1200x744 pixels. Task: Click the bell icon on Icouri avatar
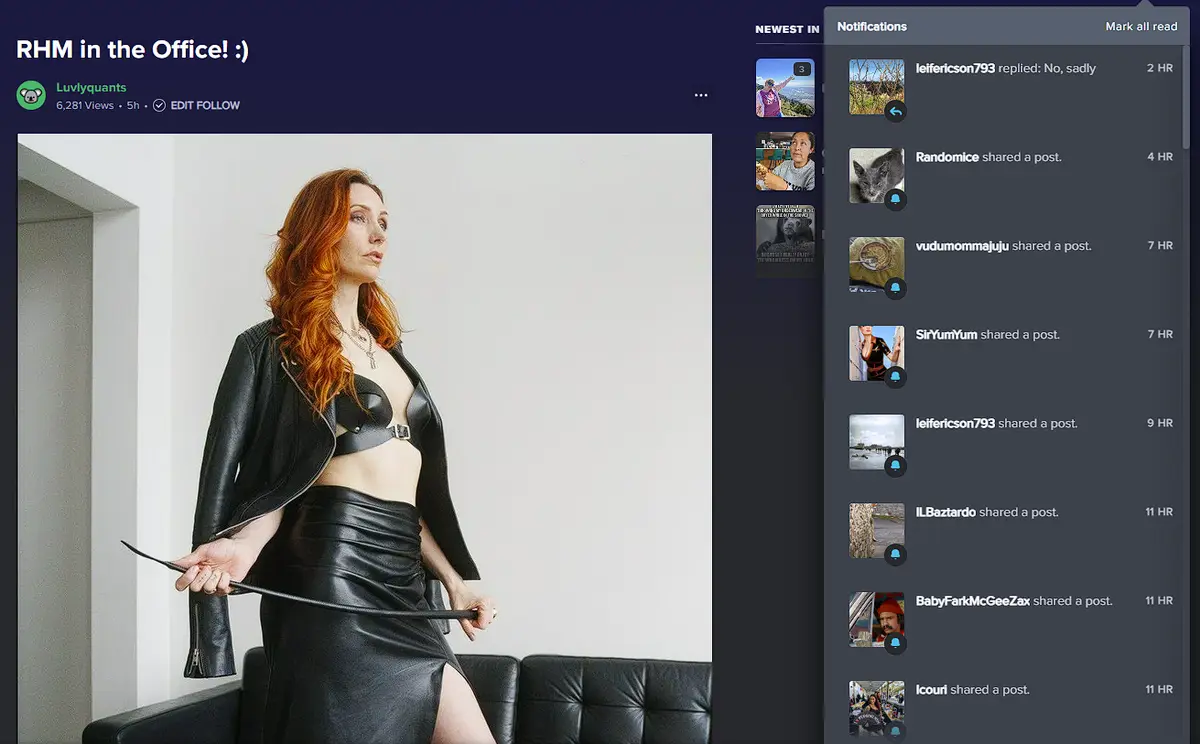(895, 734)
